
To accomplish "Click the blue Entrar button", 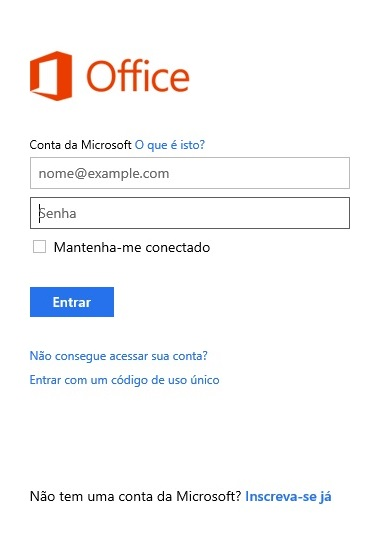I will click(72, 302).
